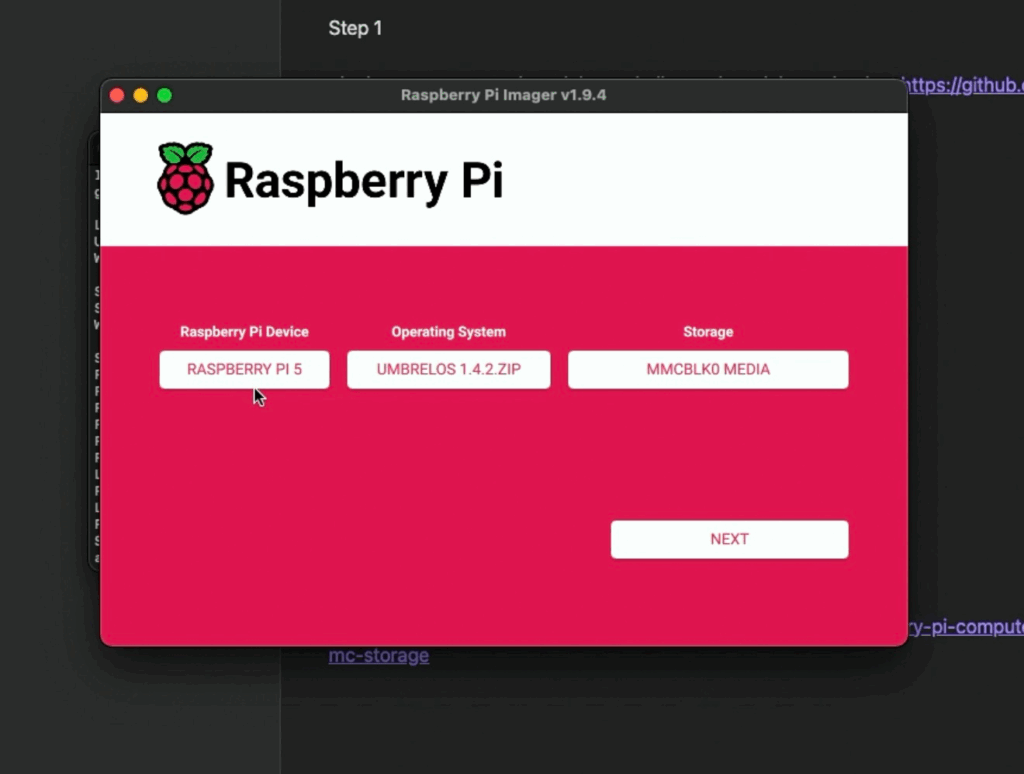The image size is (1024, 774).
Task: Minimize the Imager with the yellow button
Action: [x=141, y=95]
